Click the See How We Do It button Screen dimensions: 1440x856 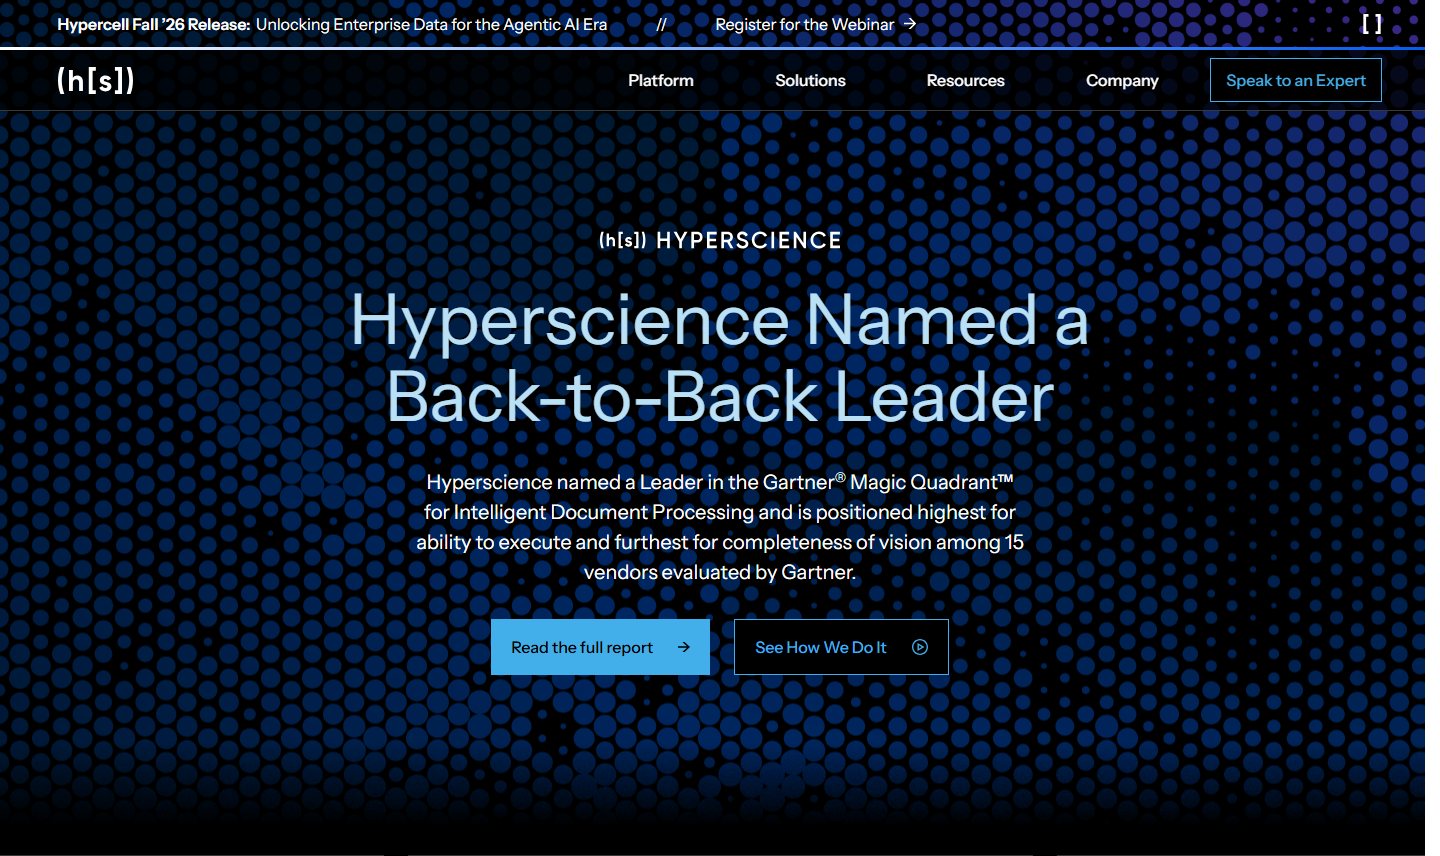click(841, 647)
